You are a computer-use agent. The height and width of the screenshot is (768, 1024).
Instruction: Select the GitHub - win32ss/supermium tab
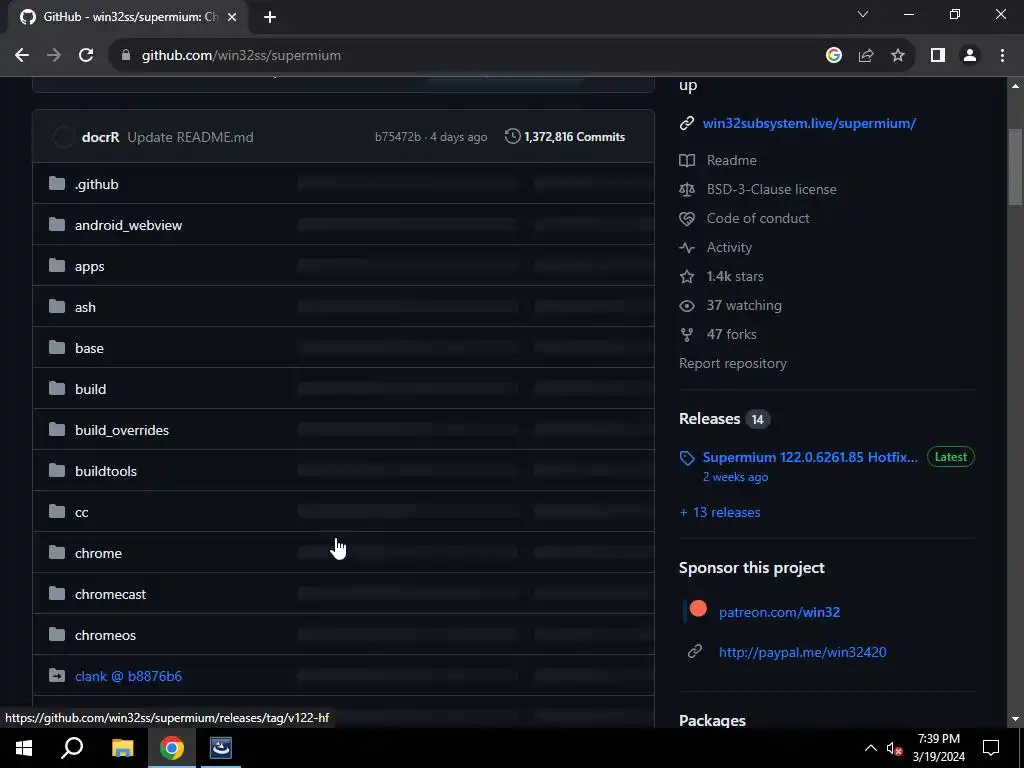129,18
